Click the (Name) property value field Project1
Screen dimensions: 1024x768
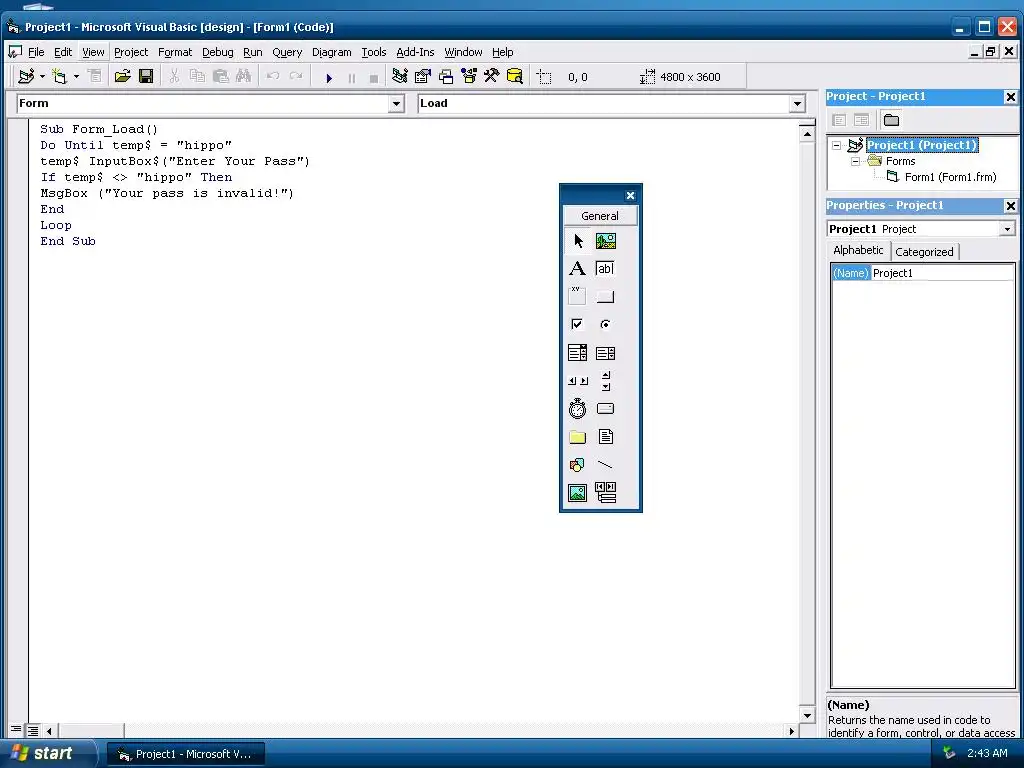[x=942, y=274]
